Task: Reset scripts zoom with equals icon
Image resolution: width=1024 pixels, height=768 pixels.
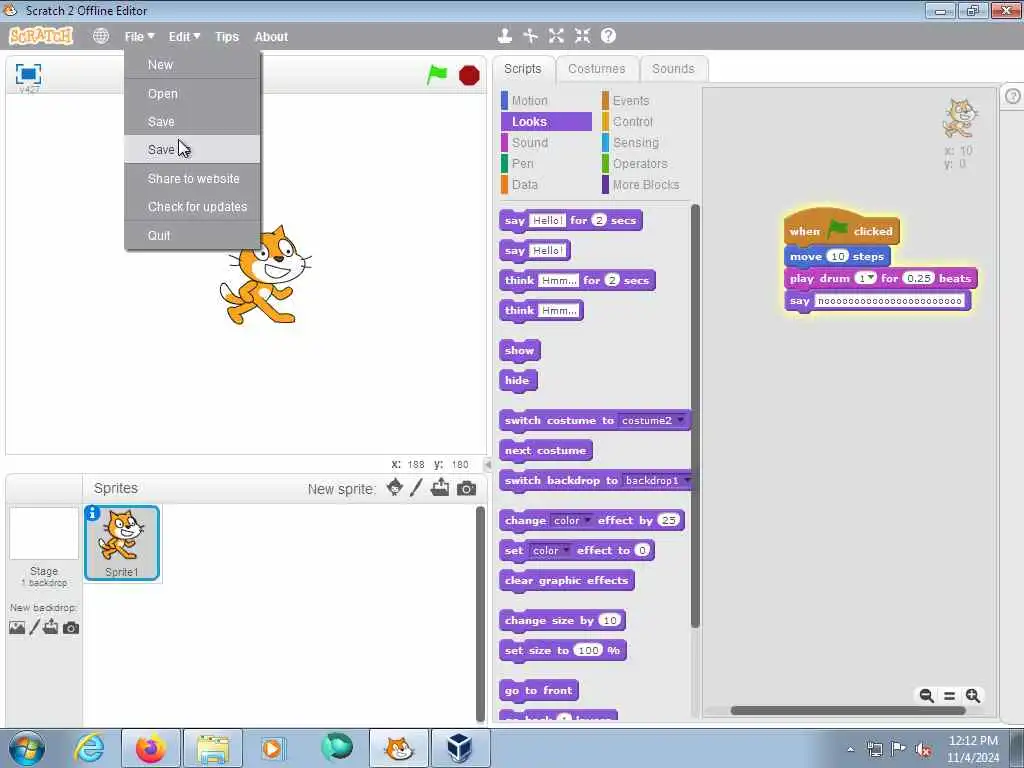Action: (950, 696)
